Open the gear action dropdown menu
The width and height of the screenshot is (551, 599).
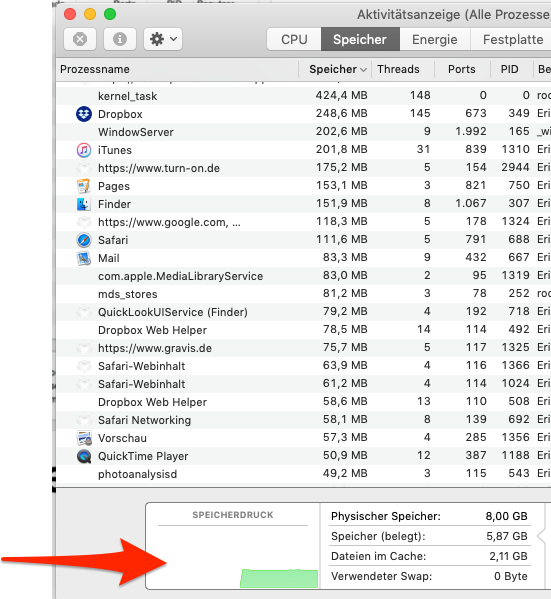(x=163, y=39)
